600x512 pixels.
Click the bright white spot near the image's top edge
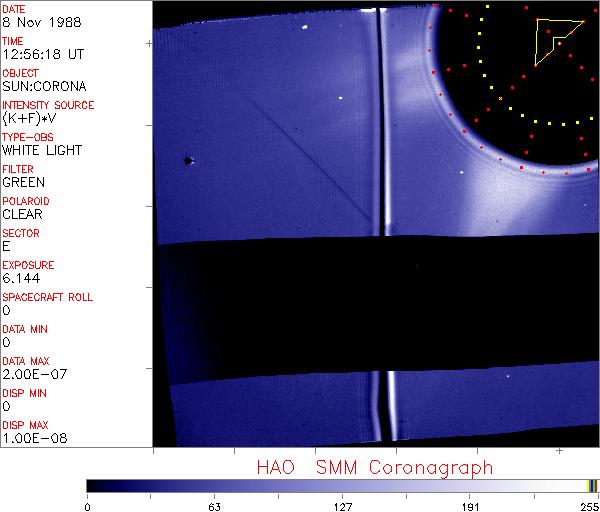pyautogui.click(x=303, y=27)
